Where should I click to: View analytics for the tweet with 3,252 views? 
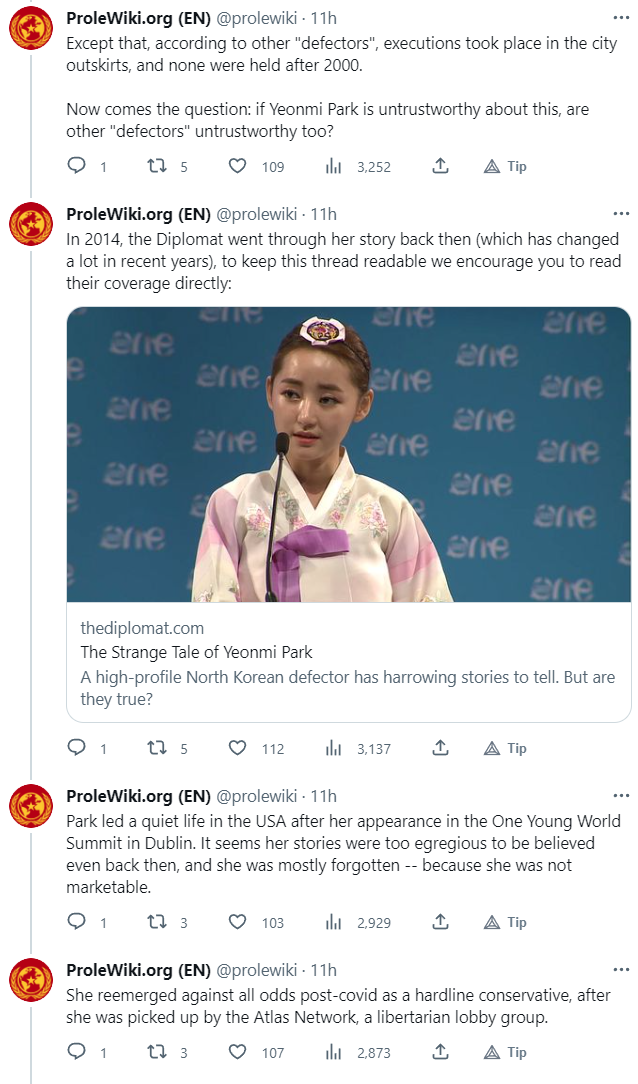(x=334, y=166)
